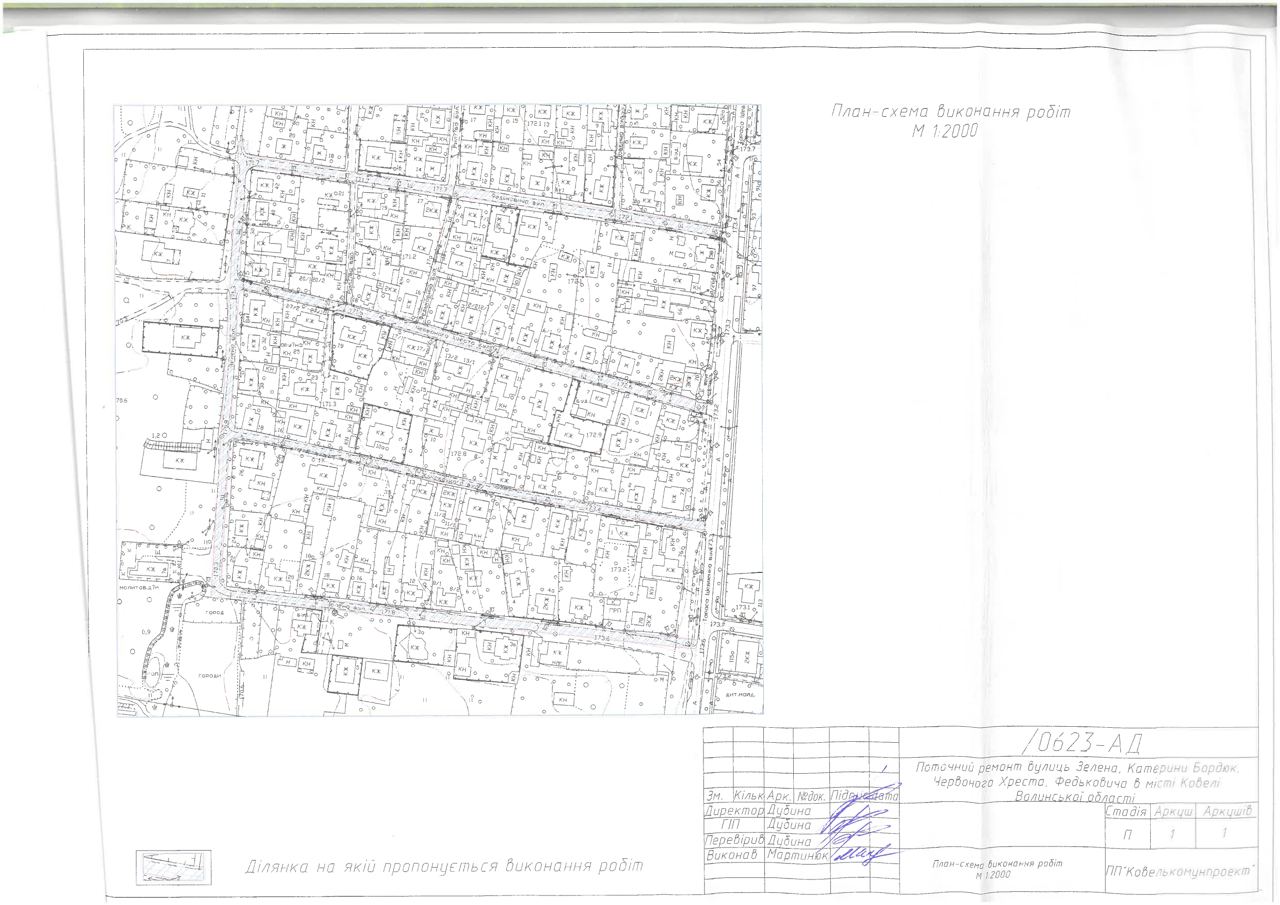Click the project title 'Поточний ремонт вулиць Зелена'

pyautogui.click(x=1076, y=768)
